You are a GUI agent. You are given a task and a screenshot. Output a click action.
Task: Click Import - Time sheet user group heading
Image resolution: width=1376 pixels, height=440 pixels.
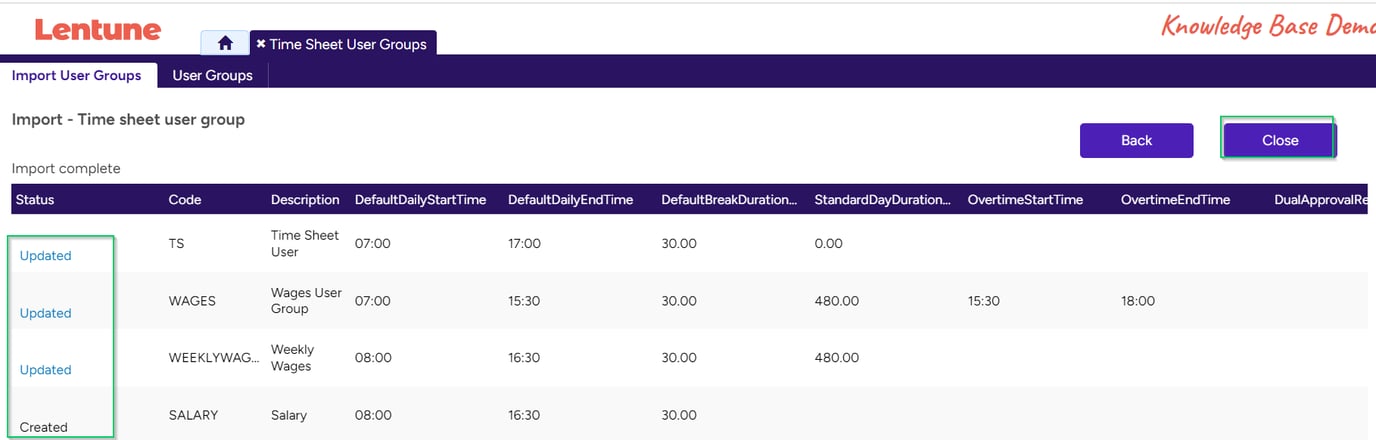click(128, 119)
